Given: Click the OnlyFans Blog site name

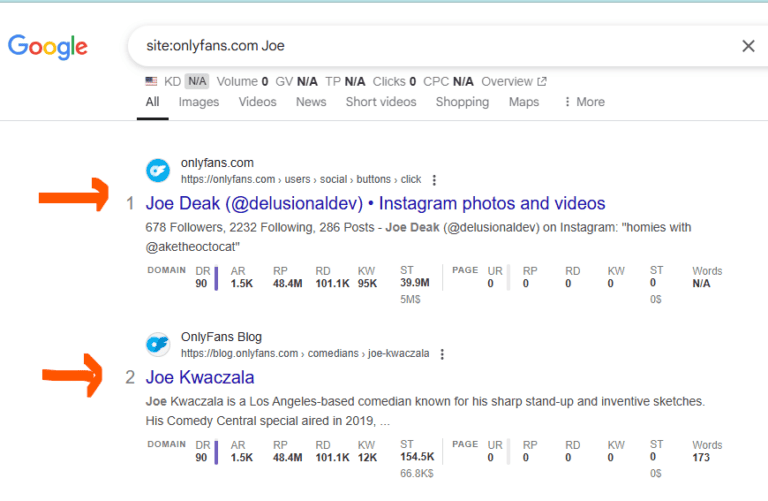Looking at the screenshot, I should click(x=221, y=337).
